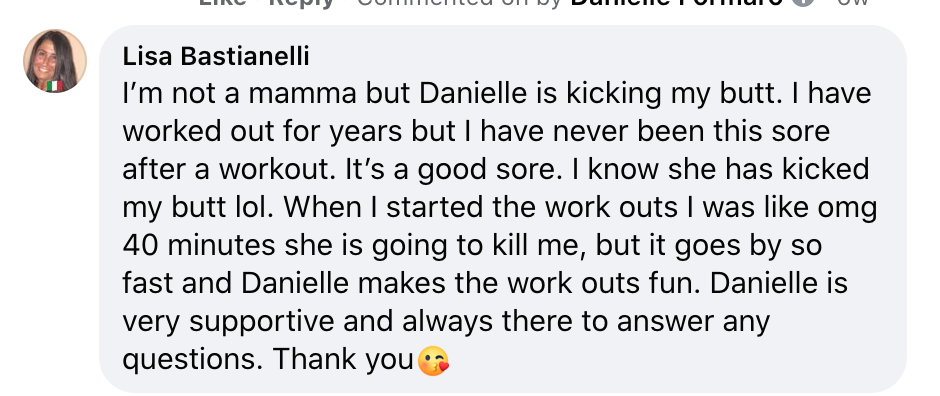
Task: Click the partially visible Reply link
Action: [x=301, y=3]
